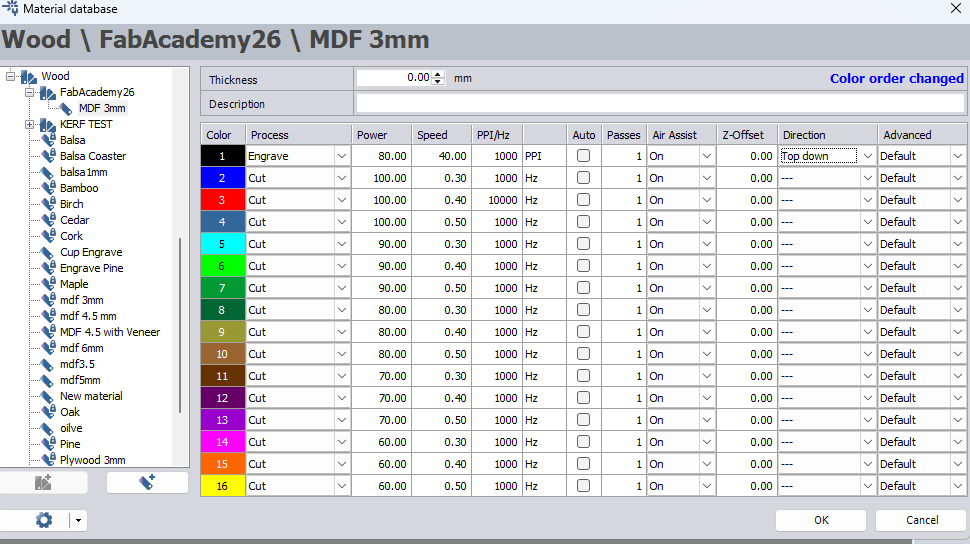Click the Maple material icon
Viewport: 970px width, 544px height.
point(48,284)
